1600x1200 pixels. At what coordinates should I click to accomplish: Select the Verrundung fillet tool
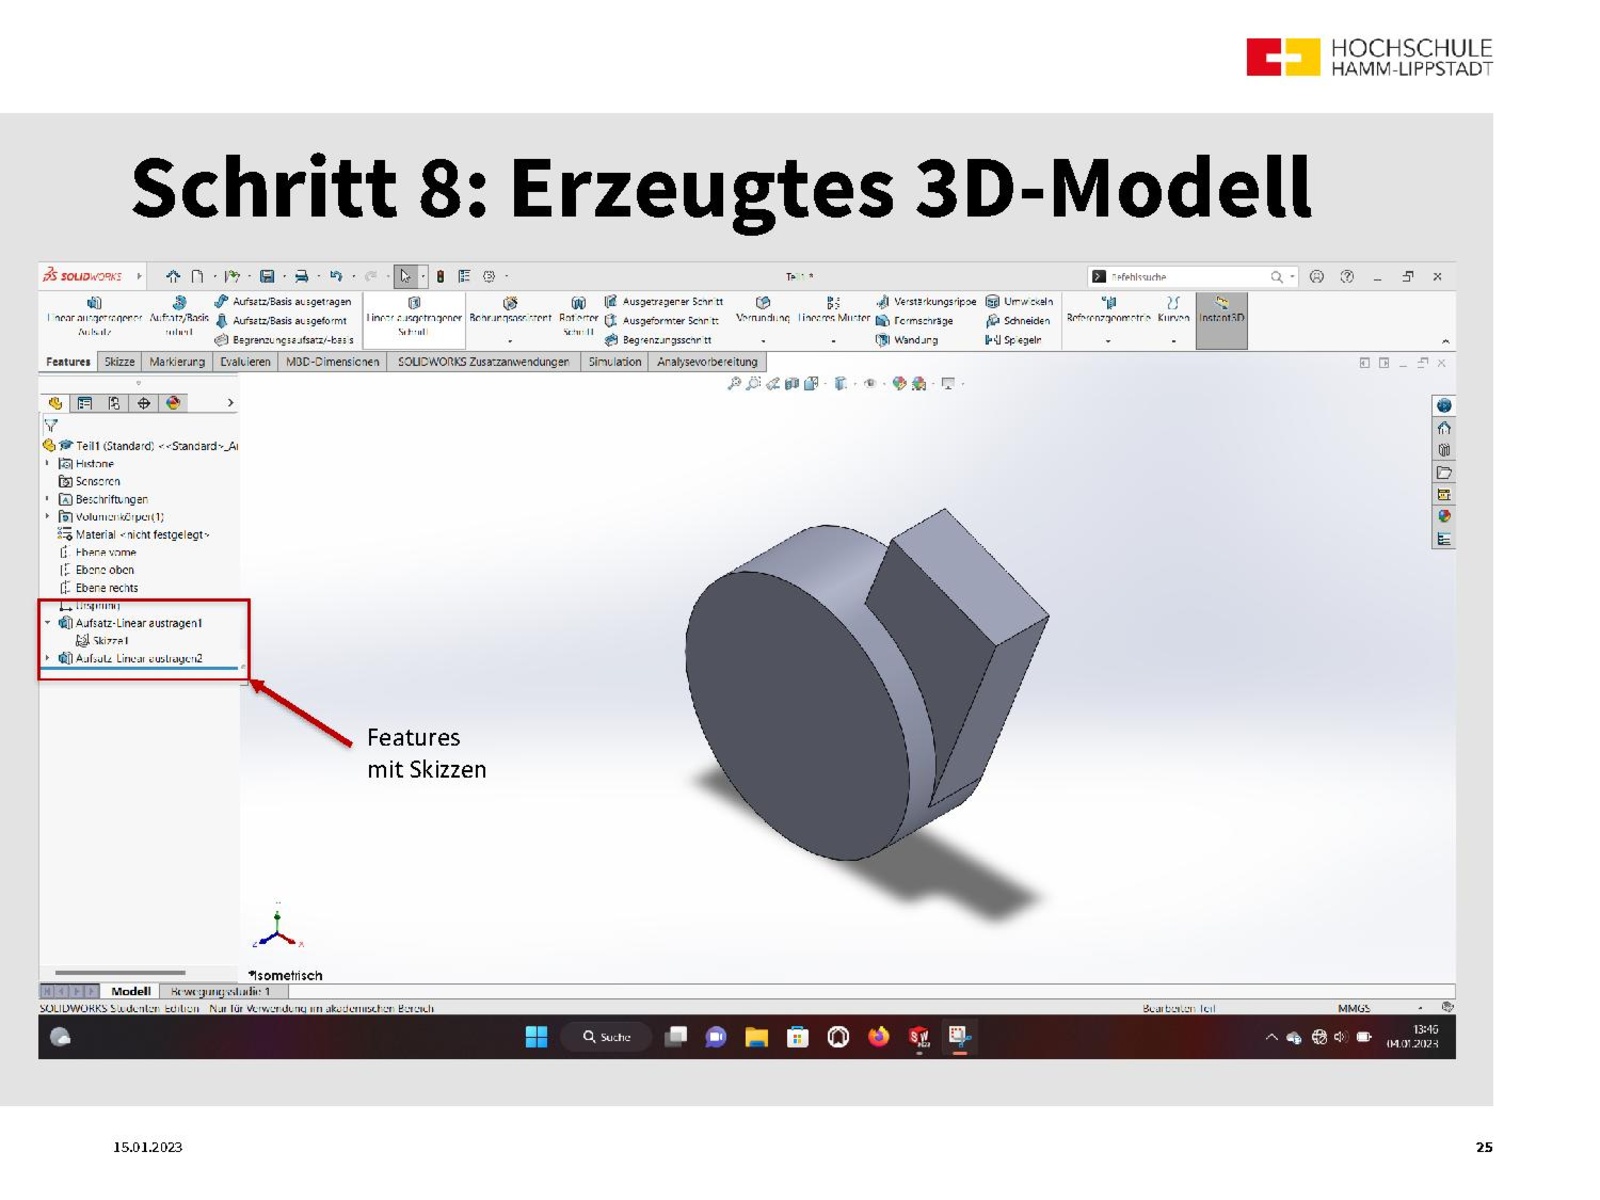tap(763, 303)
